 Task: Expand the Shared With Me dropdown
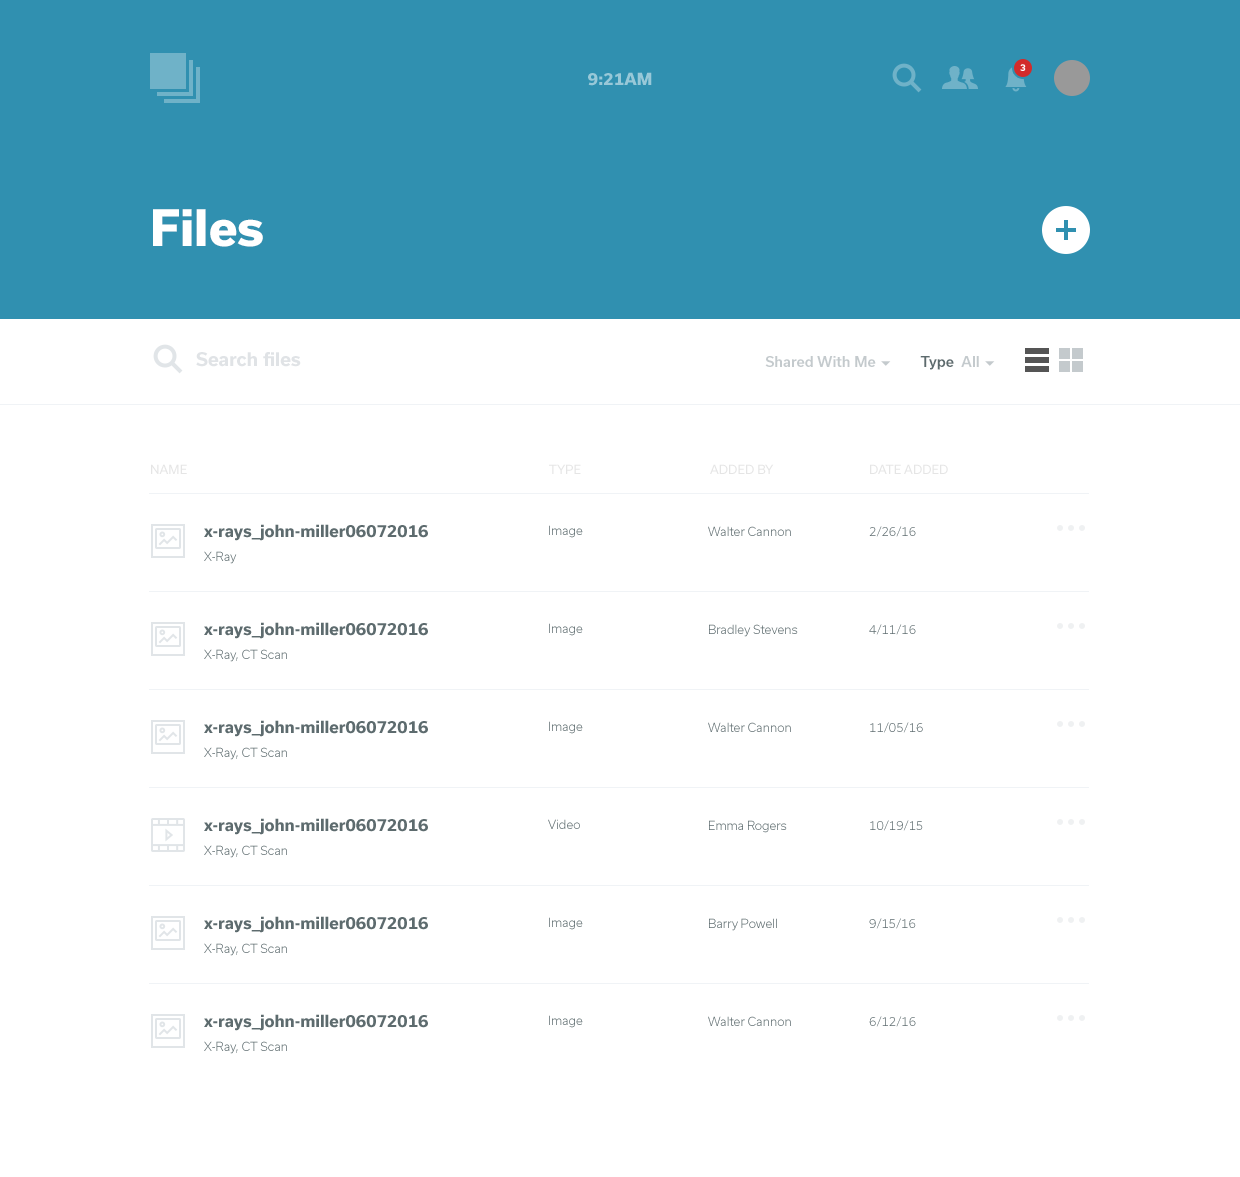pos(827,362)
